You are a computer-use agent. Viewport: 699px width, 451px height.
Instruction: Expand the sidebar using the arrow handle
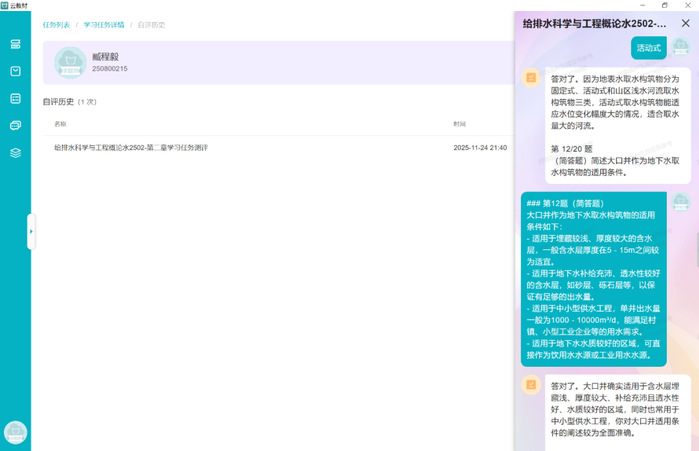click(31, 231)
